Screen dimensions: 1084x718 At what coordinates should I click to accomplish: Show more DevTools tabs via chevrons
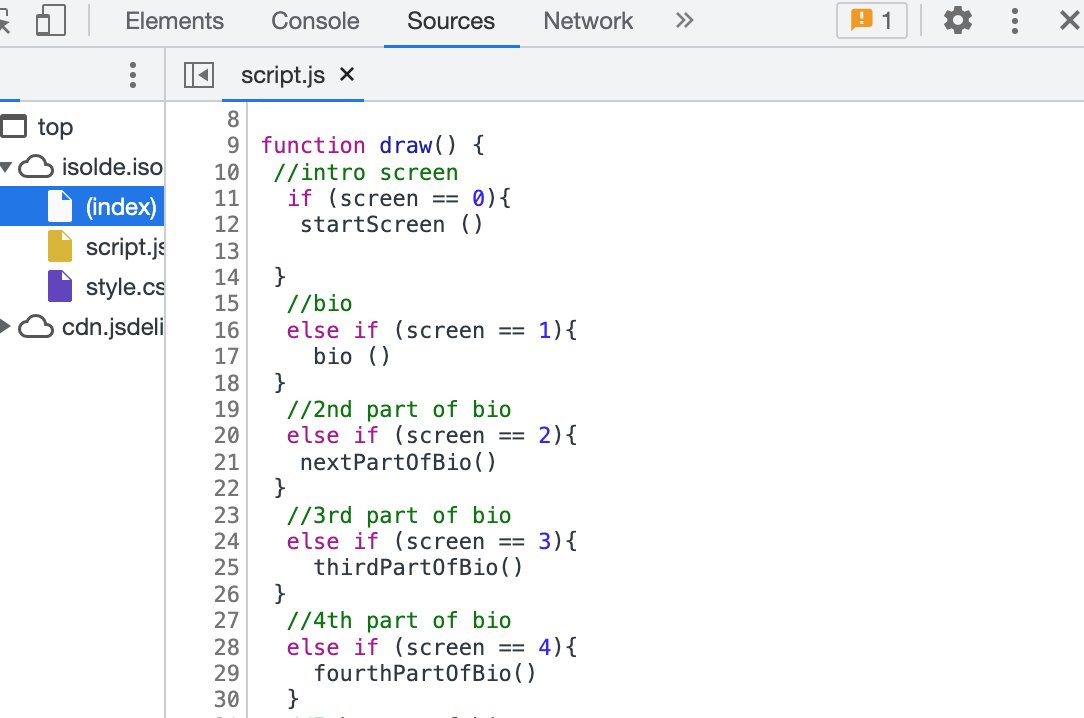[x=684, y=20]
